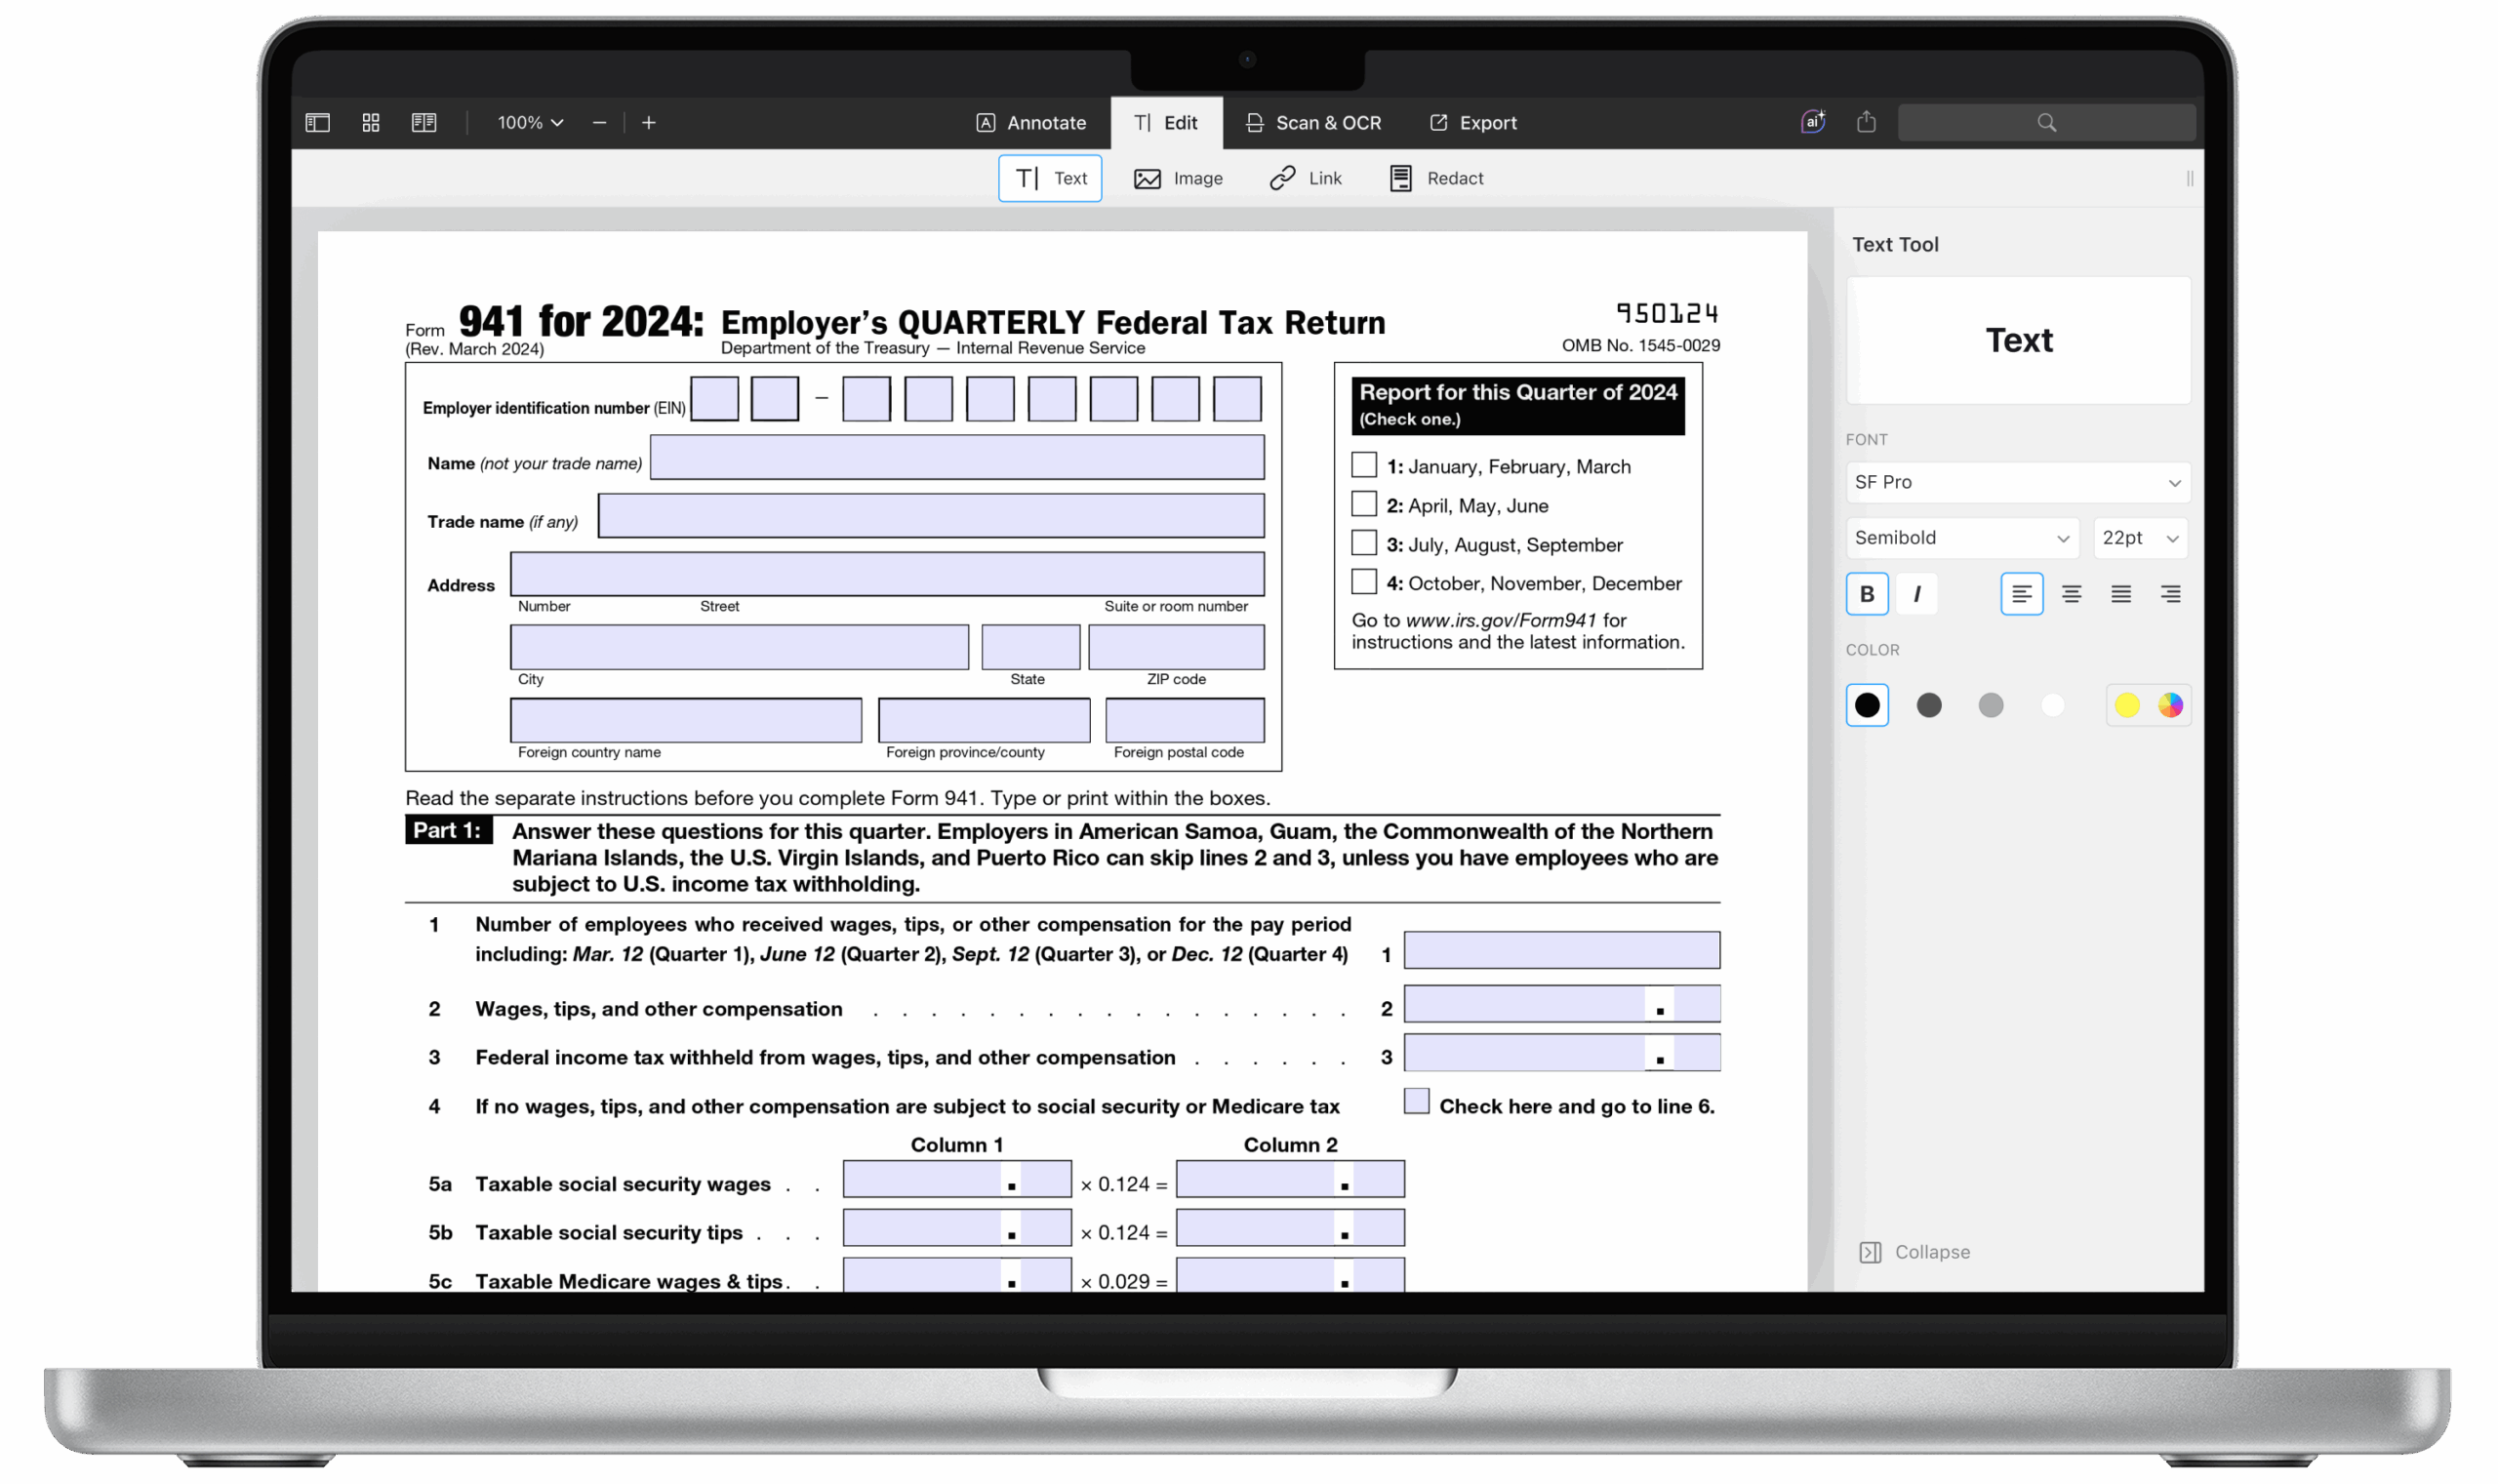Open the Link tool
This screenshot has height=1484, width=2498.
[1306, 178]
